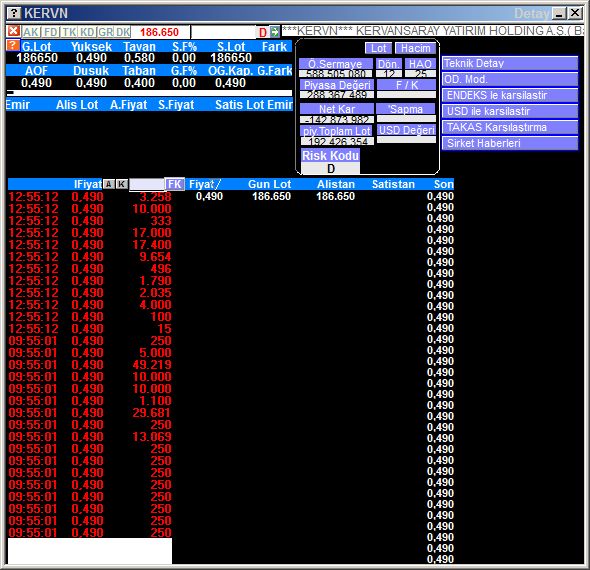Select the FD toolbar button
The image size is (590, 570).
(x=50, y=32)
